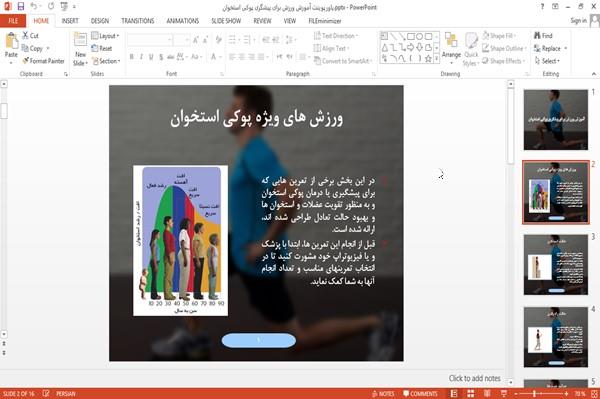Toggle text Shadow formatting
This screenshot has width=600, height=399.
(161, 57)
